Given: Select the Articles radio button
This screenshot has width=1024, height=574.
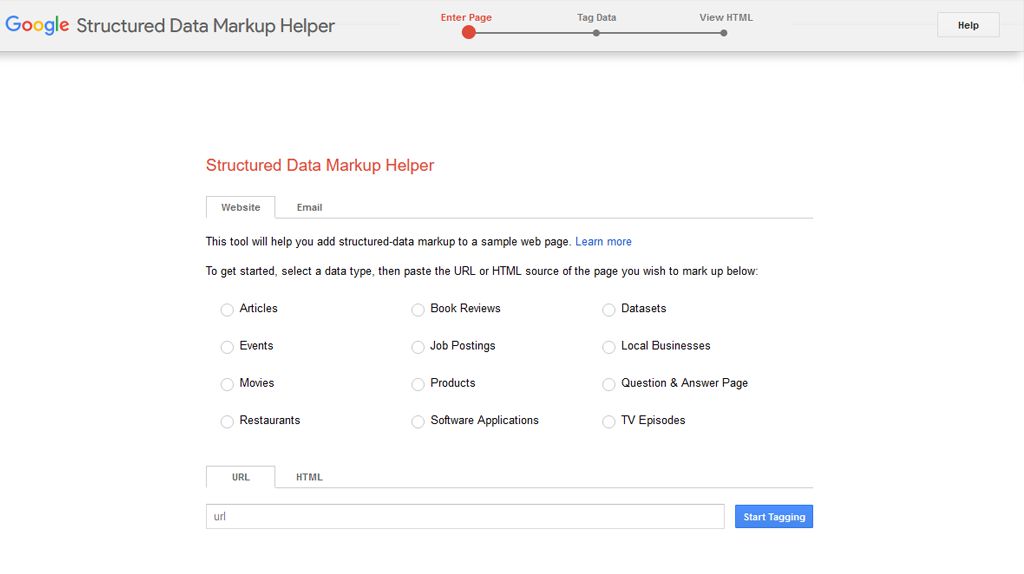Looking at the screenshot, I should pyautogui.click(x=227, y=310).
